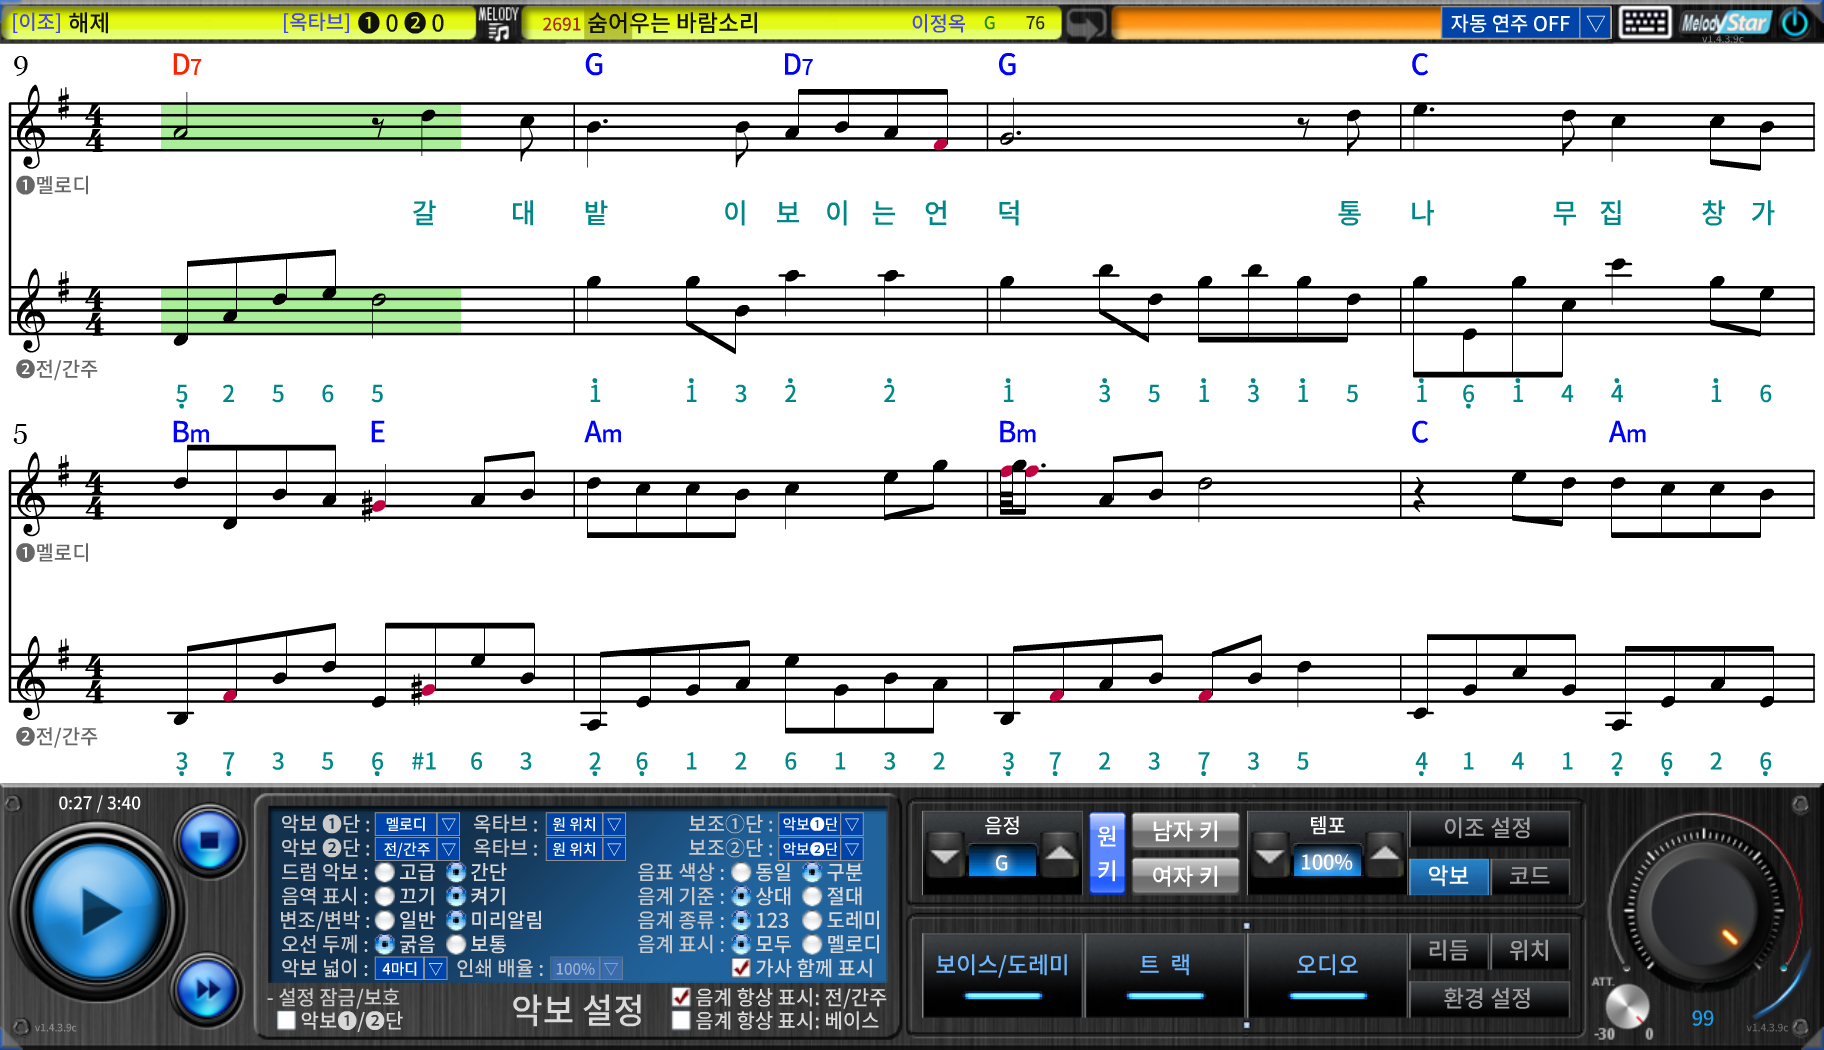Click the volume value 99

point(1703,1019)
